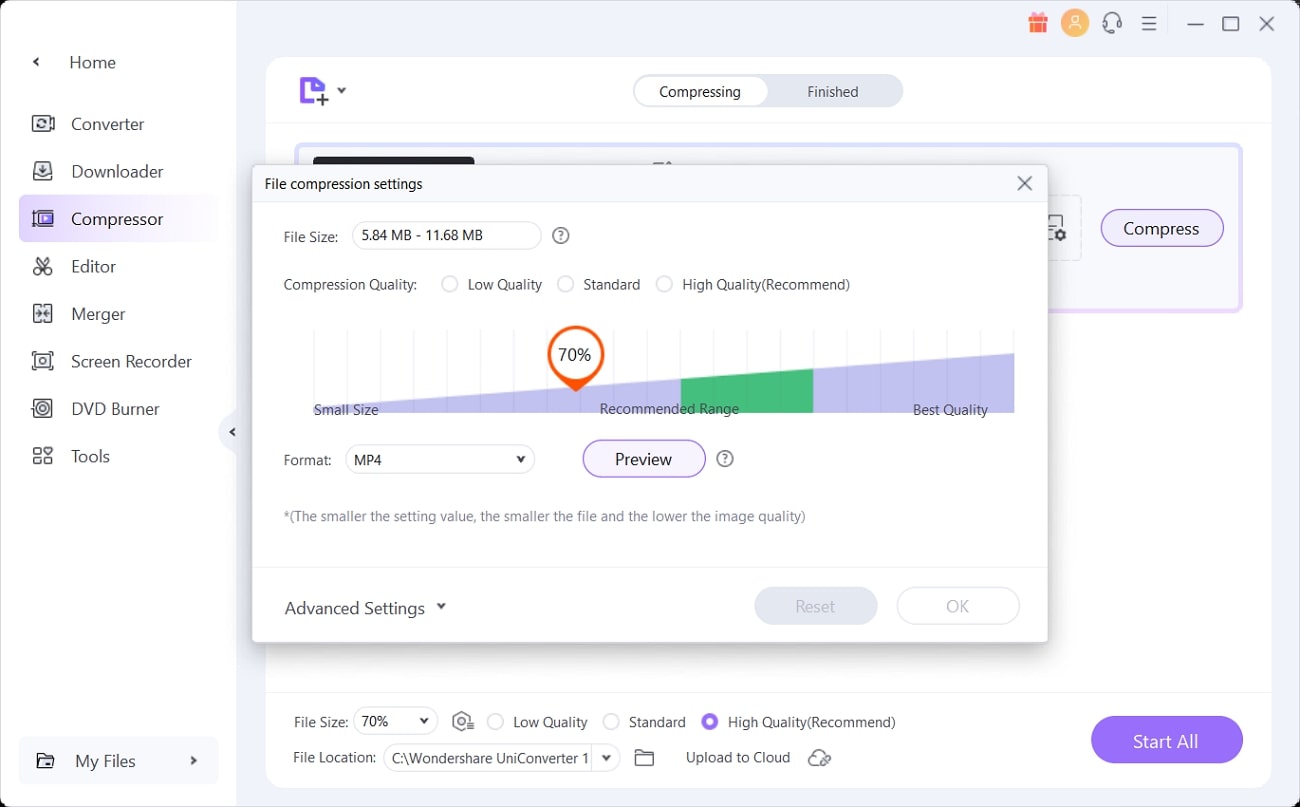Click help icon beside File Size field
The height and width of the screenshot is (807, 1300).
[x=561, y=236]
